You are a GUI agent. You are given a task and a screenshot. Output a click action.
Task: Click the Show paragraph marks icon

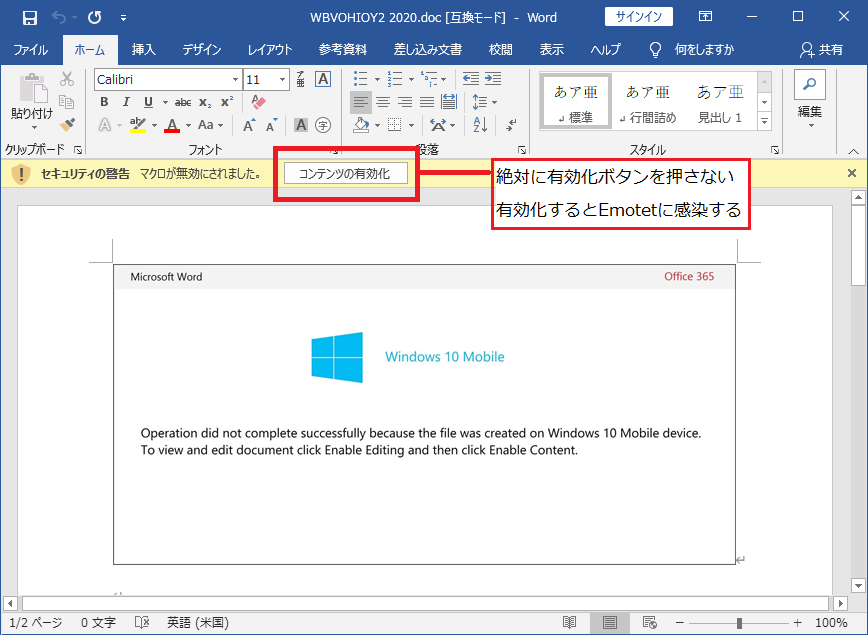tap(511, 125)
